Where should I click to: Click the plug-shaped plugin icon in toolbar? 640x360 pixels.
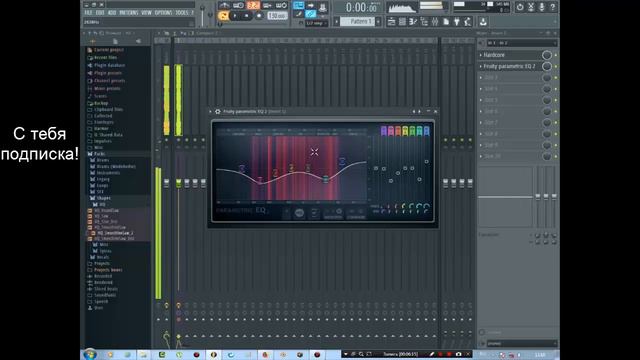[457, 22]
